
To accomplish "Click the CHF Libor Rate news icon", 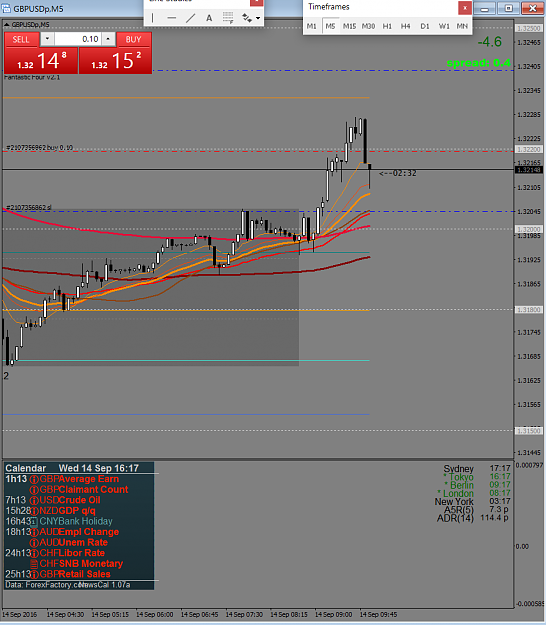I will (34, 553).
